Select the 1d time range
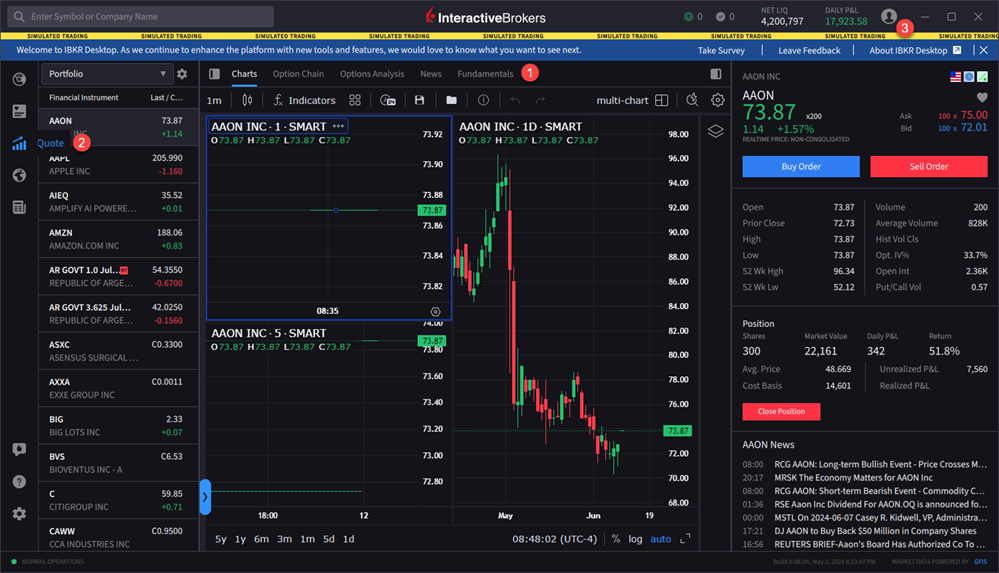 pyautogui.click(x=349, y=539)
